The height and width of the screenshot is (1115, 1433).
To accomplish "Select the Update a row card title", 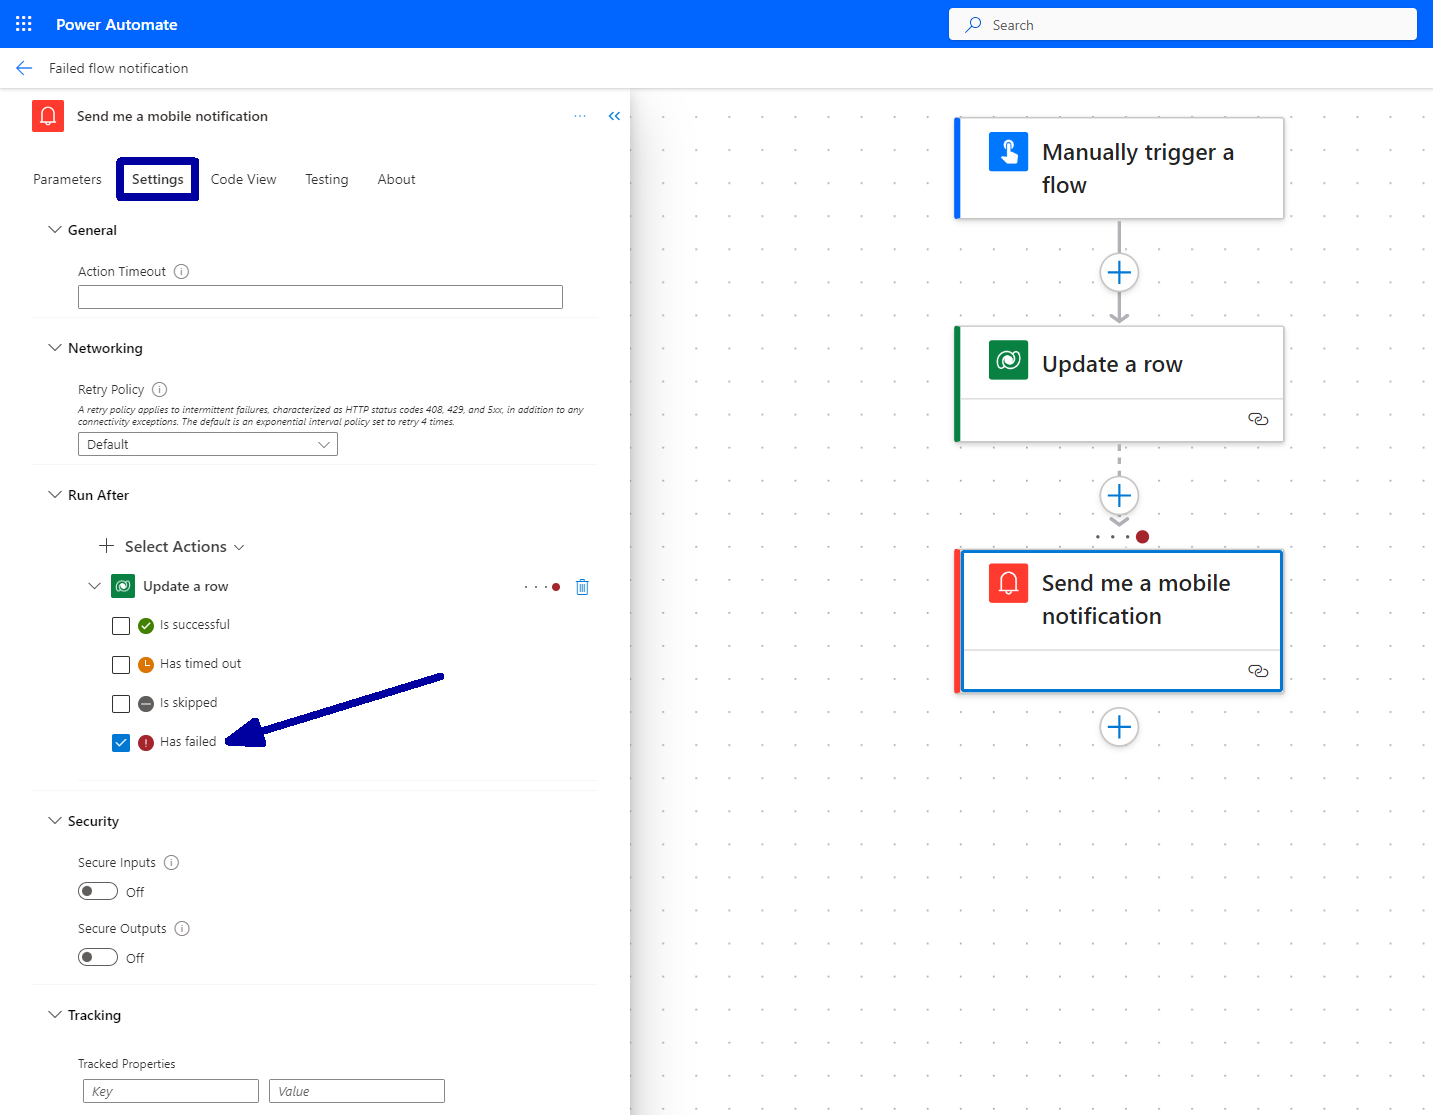I will coord(1112,364).
